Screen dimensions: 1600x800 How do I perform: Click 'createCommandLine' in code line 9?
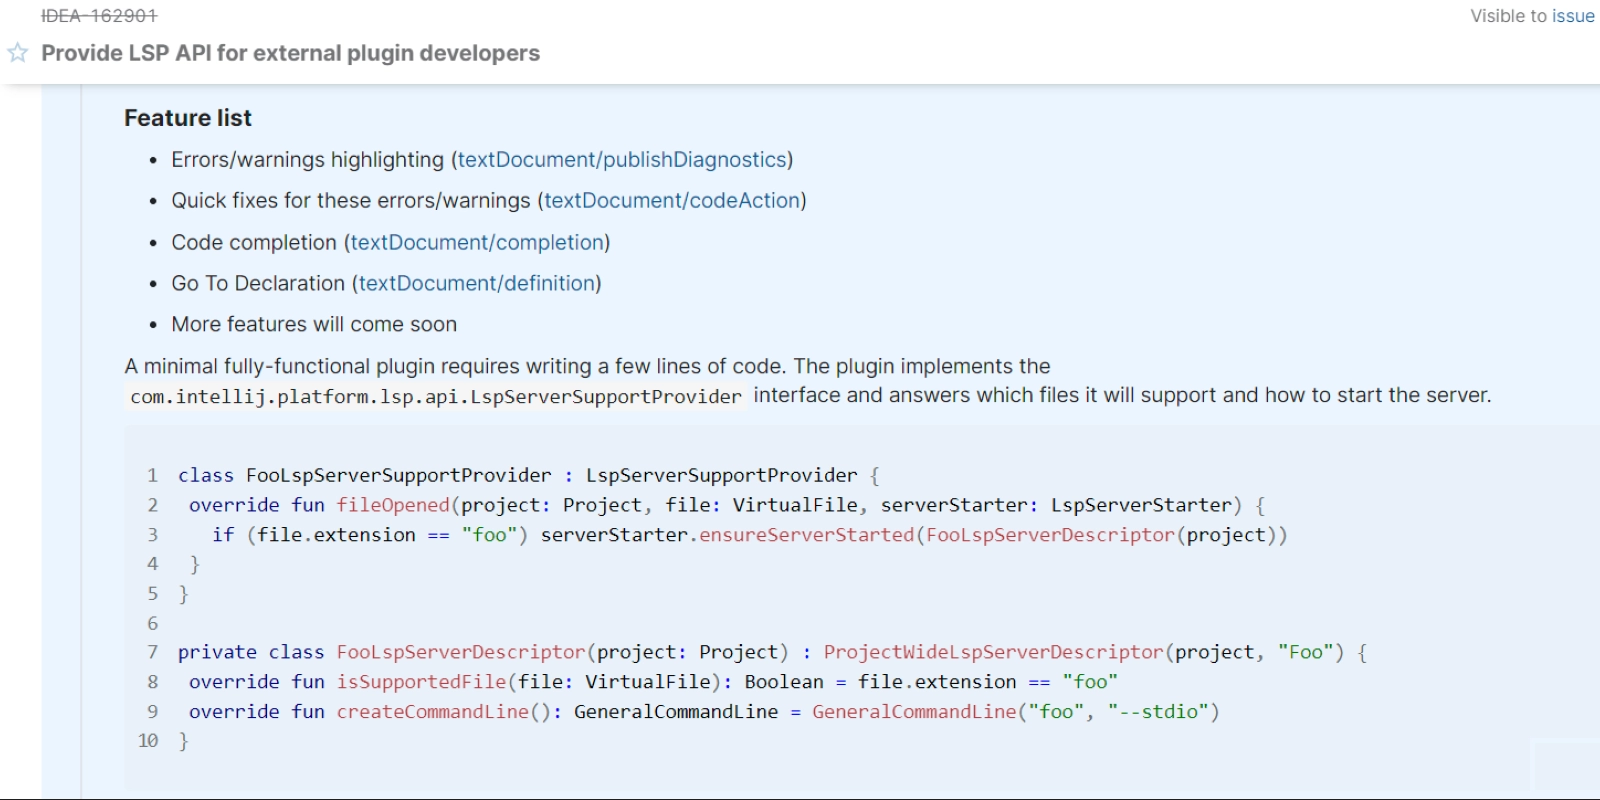coord(432,712)
